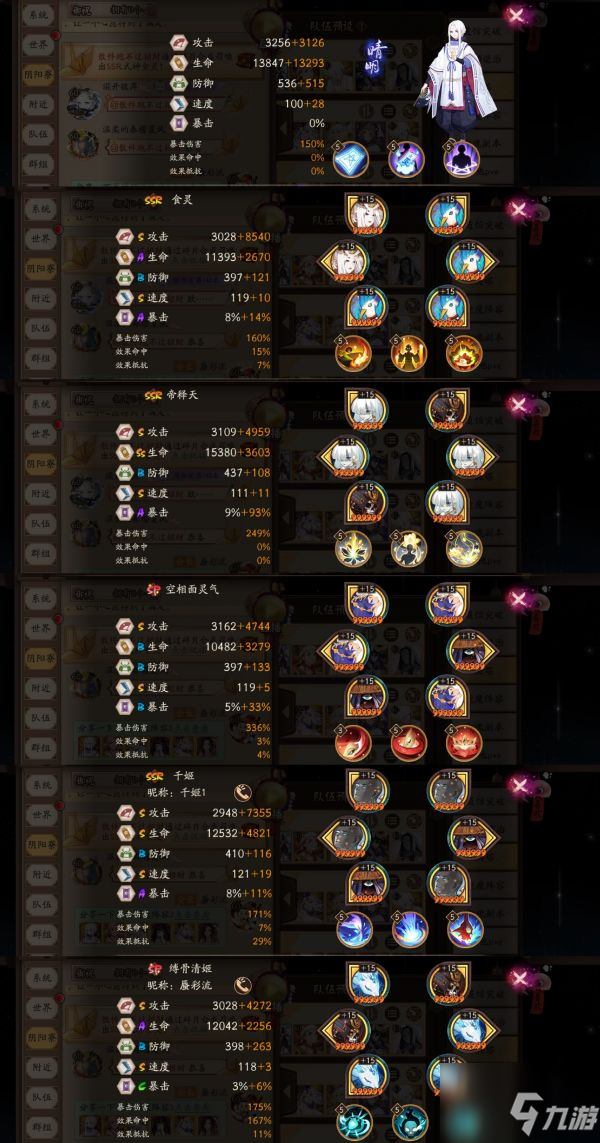Select 空相面灵气's top-left blue soul slot

pos(367,604)
